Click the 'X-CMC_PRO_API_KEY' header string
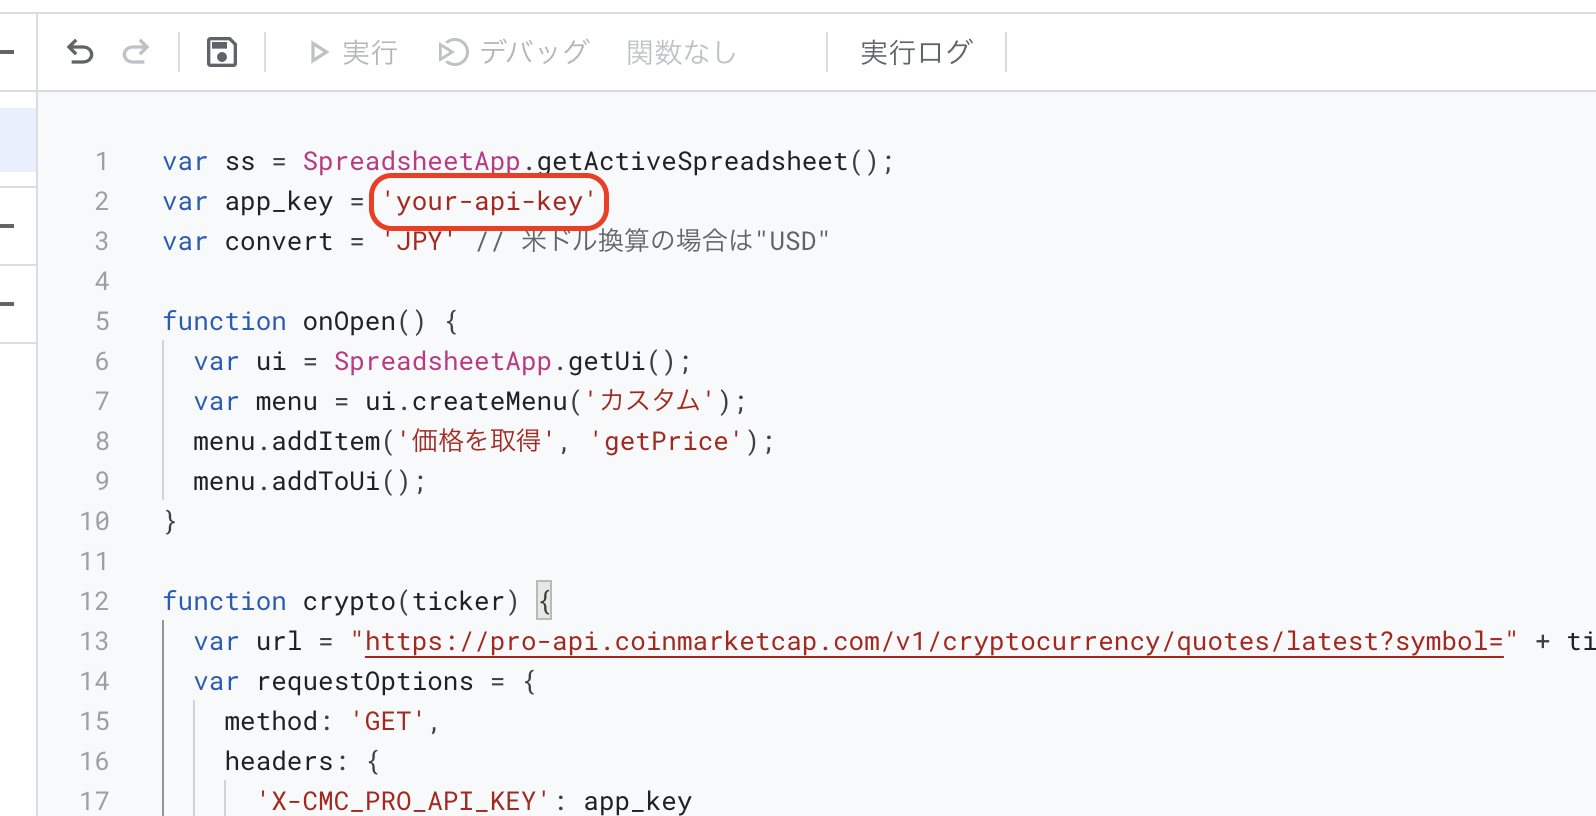The image size is (1596, 816). 403,801
